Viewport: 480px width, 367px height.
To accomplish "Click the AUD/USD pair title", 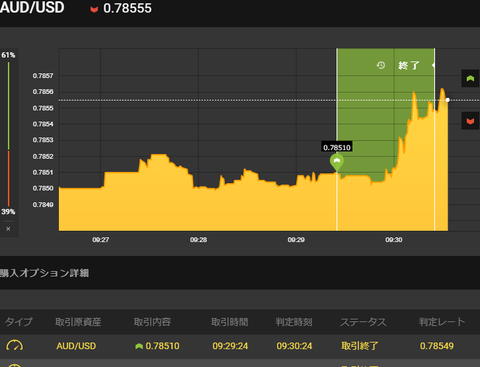I will (32, 7).
